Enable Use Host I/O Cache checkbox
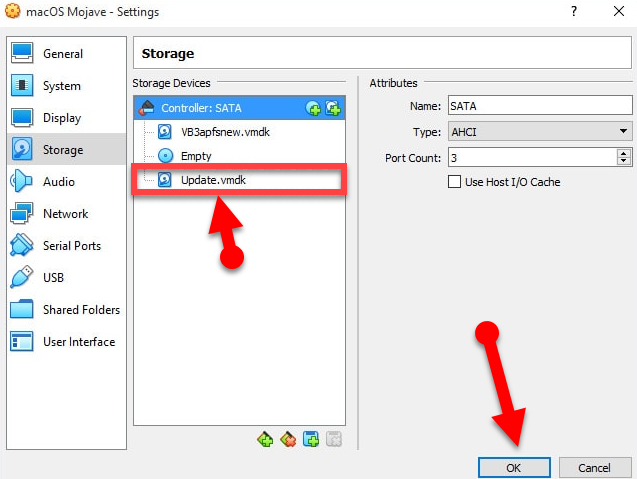 [x=456, y=182]
